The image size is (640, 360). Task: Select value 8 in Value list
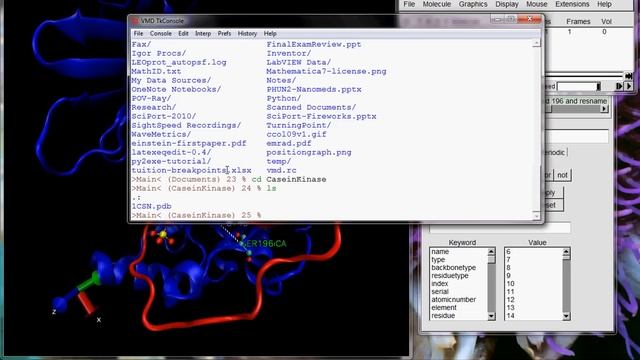508,268
